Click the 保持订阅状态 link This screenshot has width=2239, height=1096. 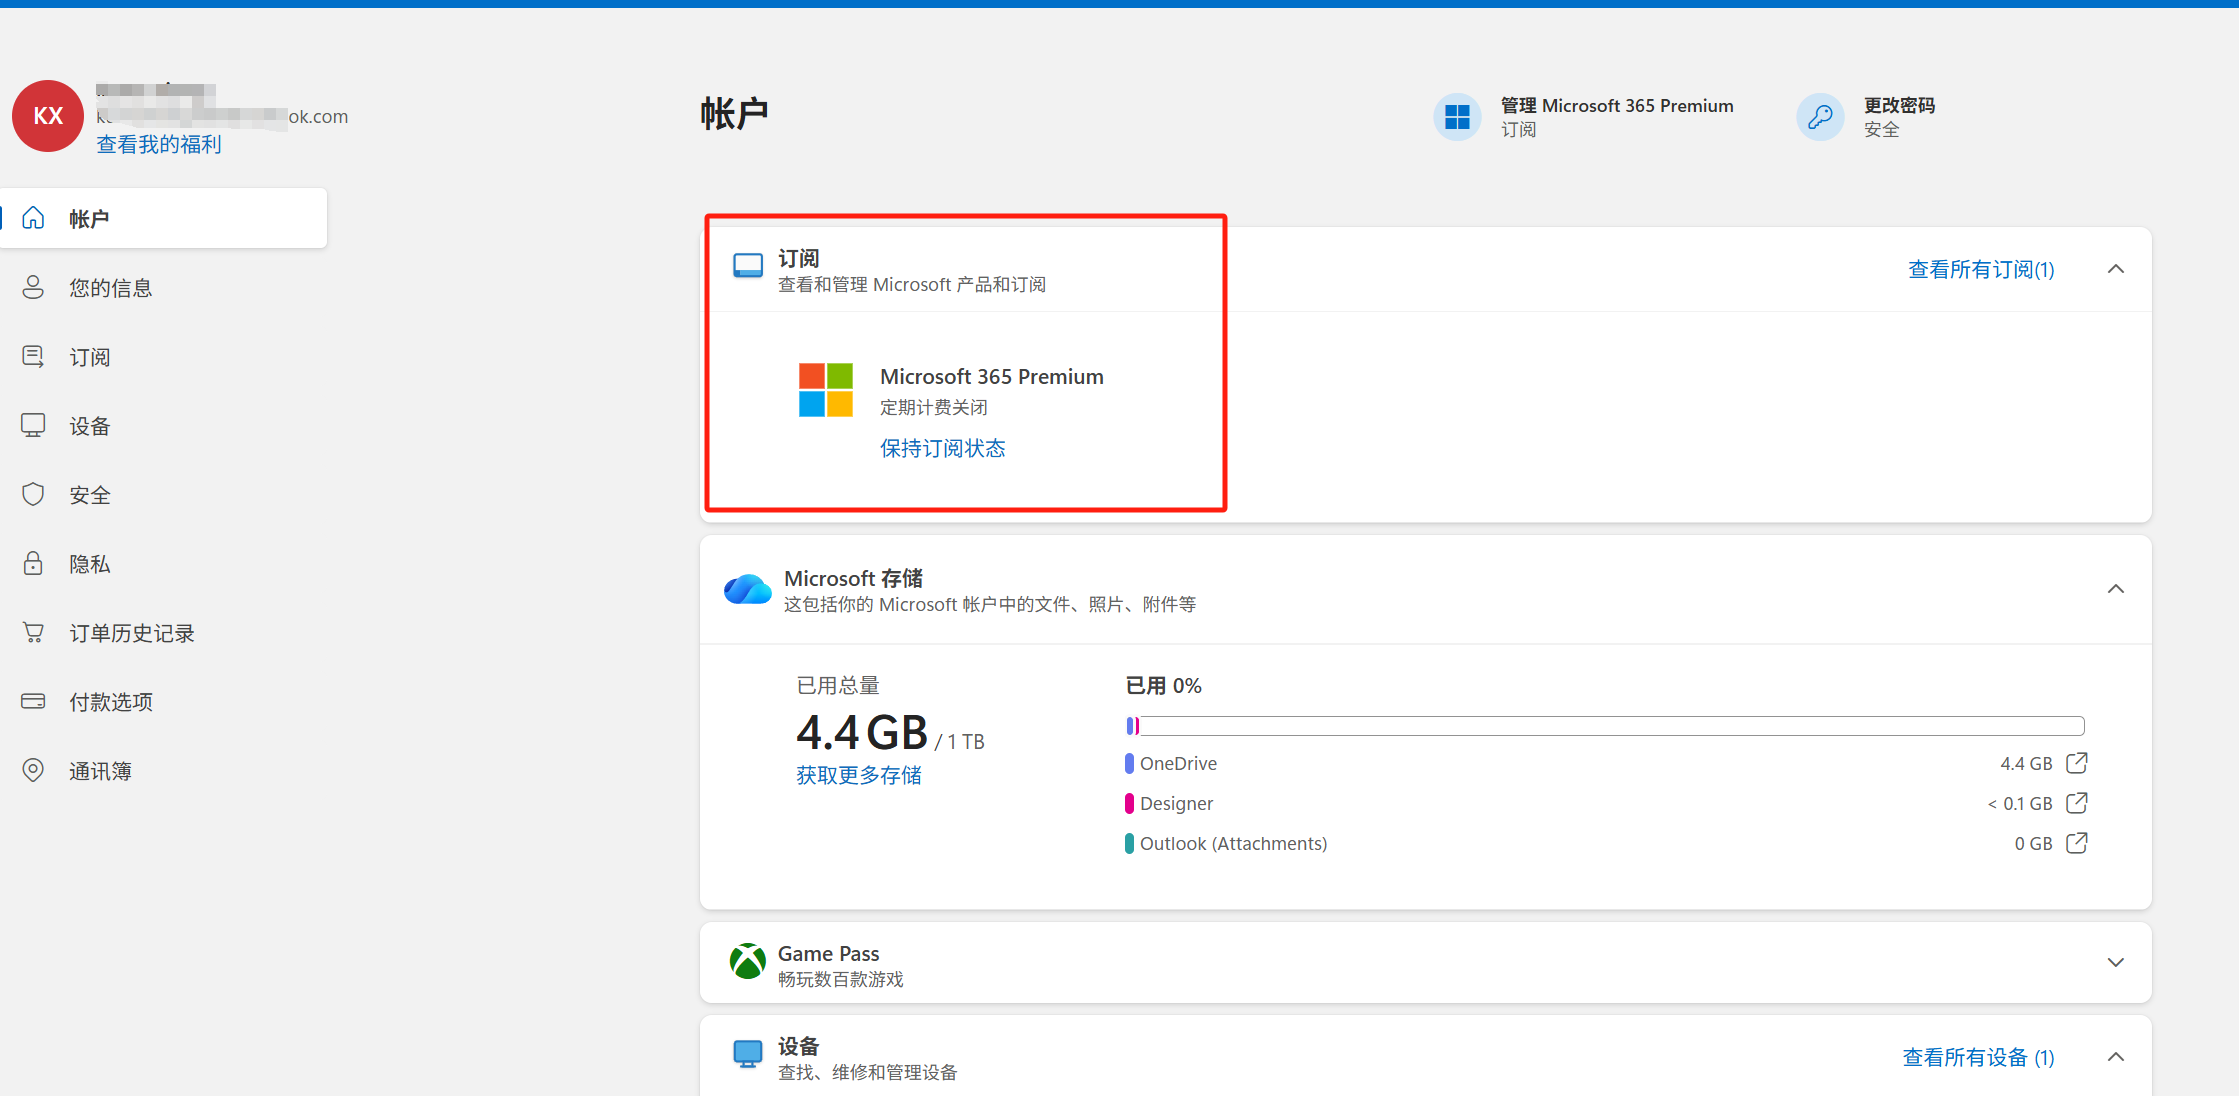[943, 449]
